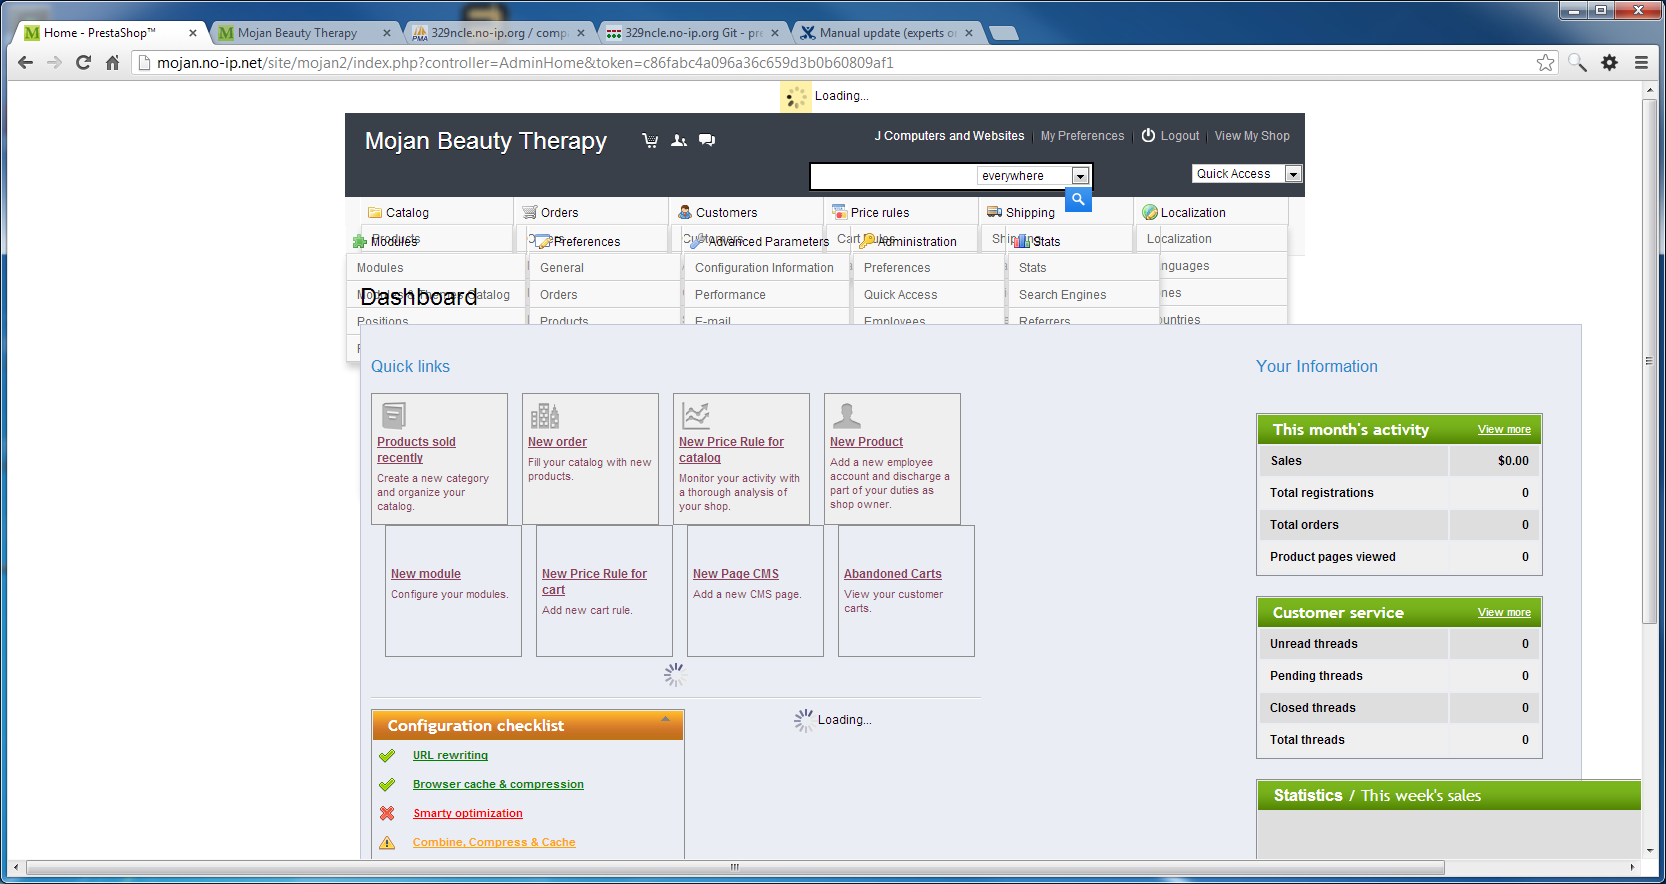The height and width of the screenshot is (884, 1666).
Task: Open the 'everywhere' search scope dropdown
Action: (1033, 176)
